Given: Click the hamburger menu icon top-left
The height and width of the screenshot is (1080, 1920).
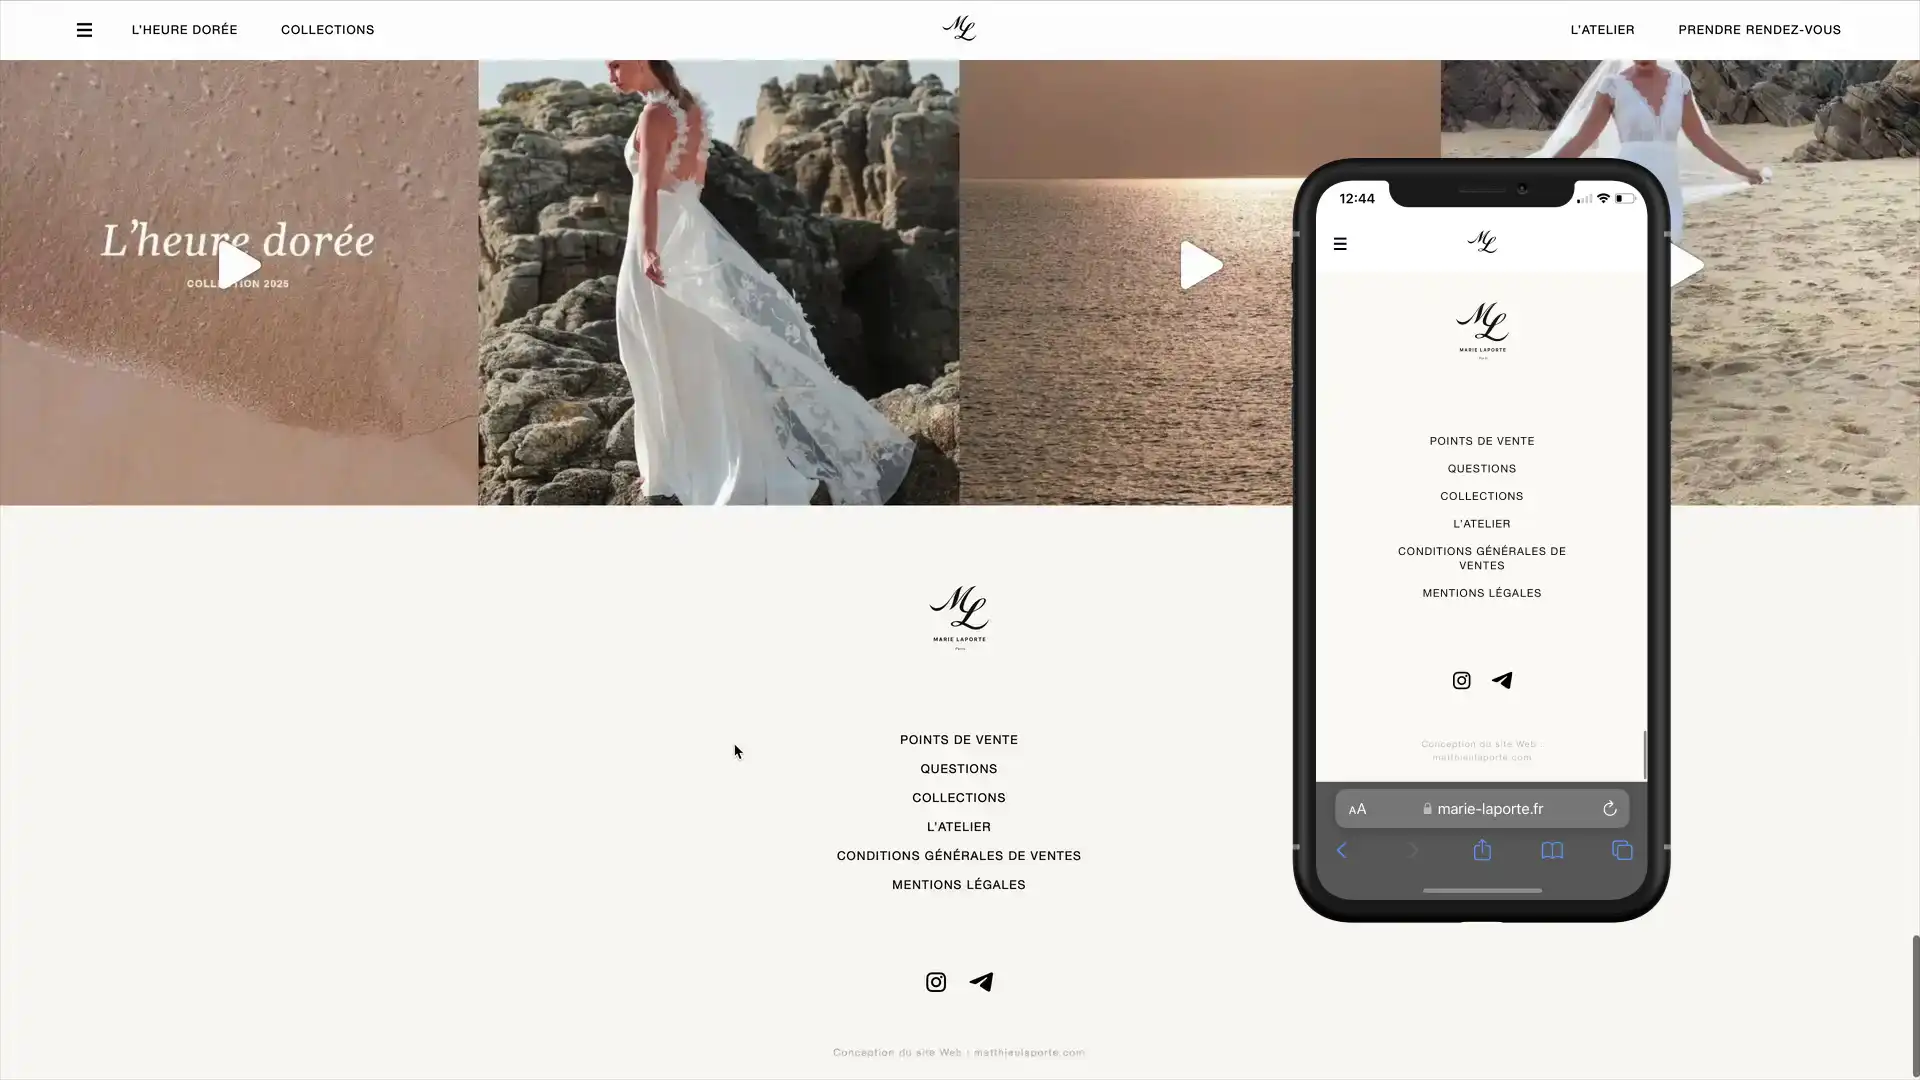Looking at the screenshot, I should [x=83, y=29].
